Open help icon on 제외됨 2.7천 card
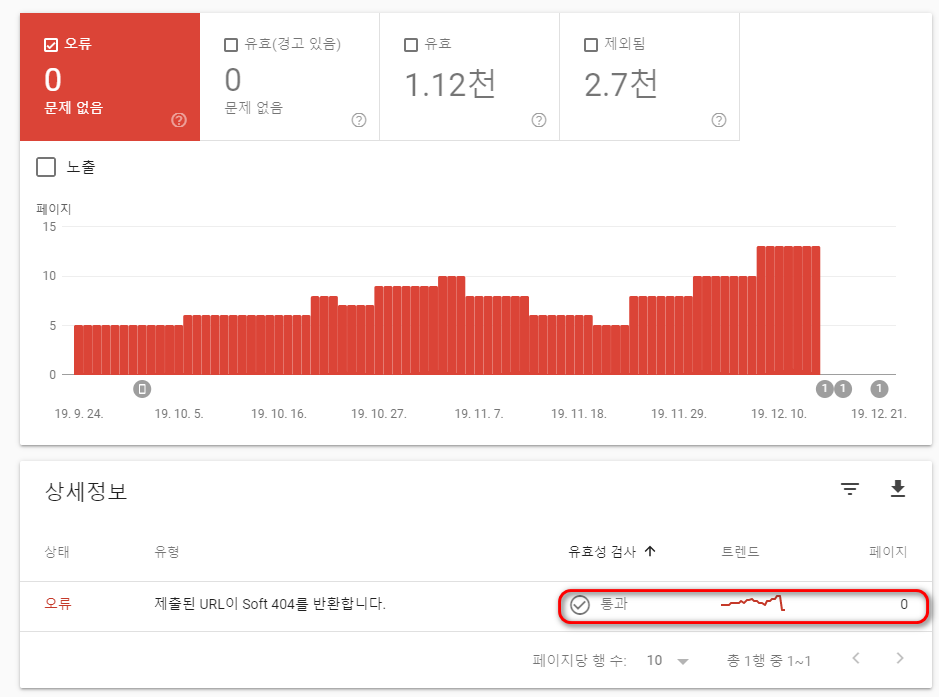Viewport: 939px width, 697px height. pyautogui.click(x=719, y=120)
